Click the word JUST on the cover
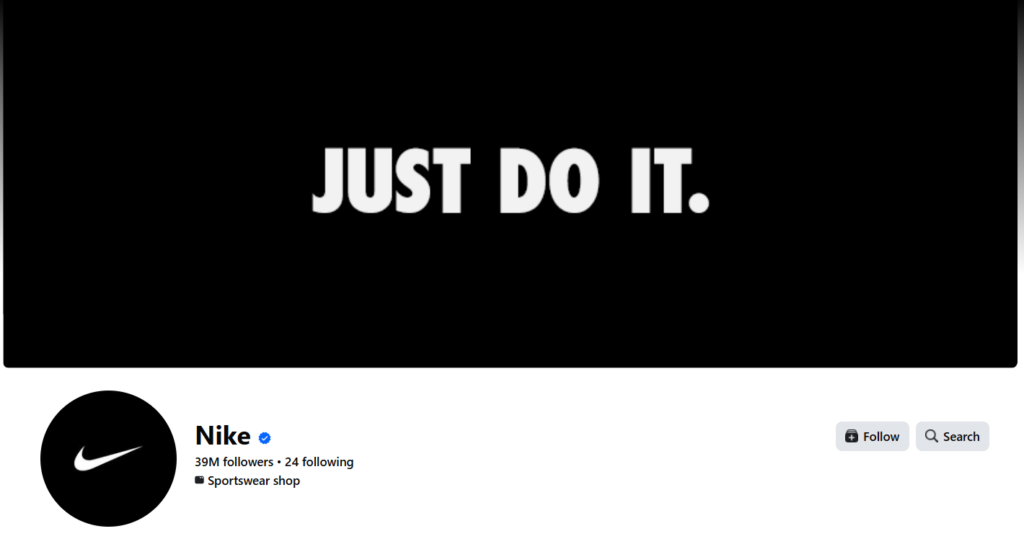The image size is (1024, 544). [391, 180]
